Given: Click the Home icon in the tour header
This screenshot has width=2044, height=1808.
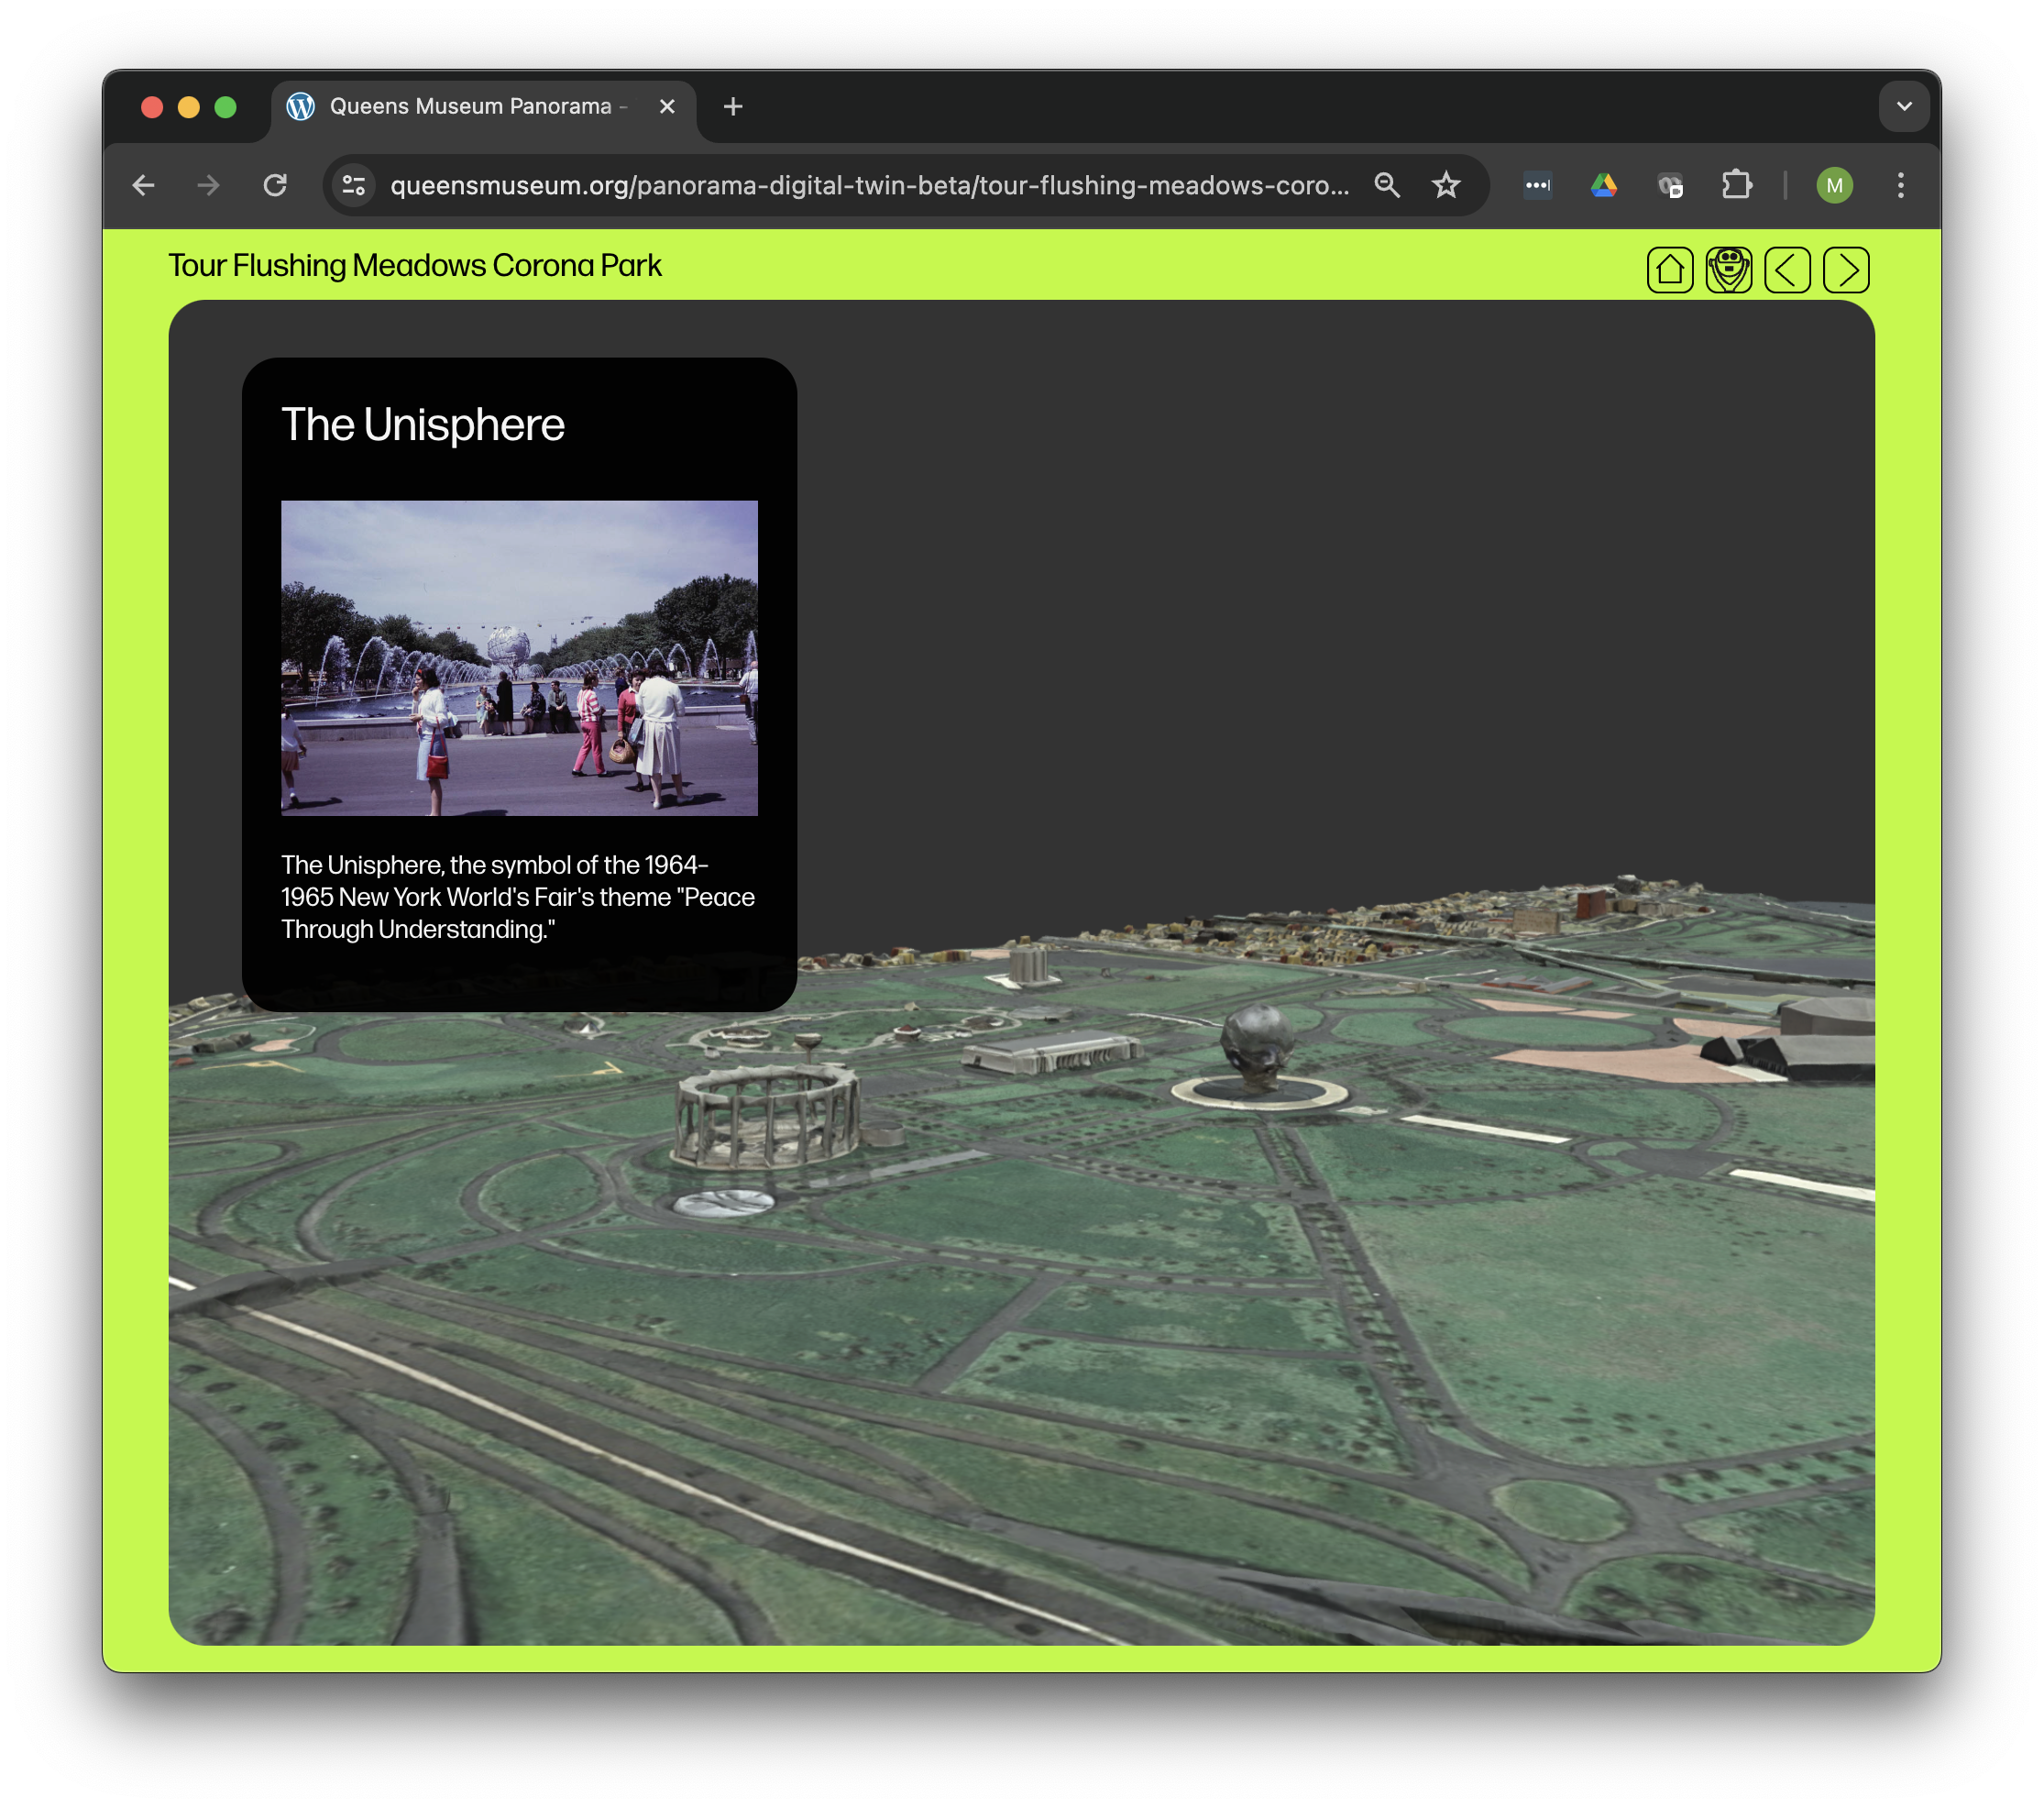Looking at the screenshot, I should pyautogui.click(x=1669, y=270).
